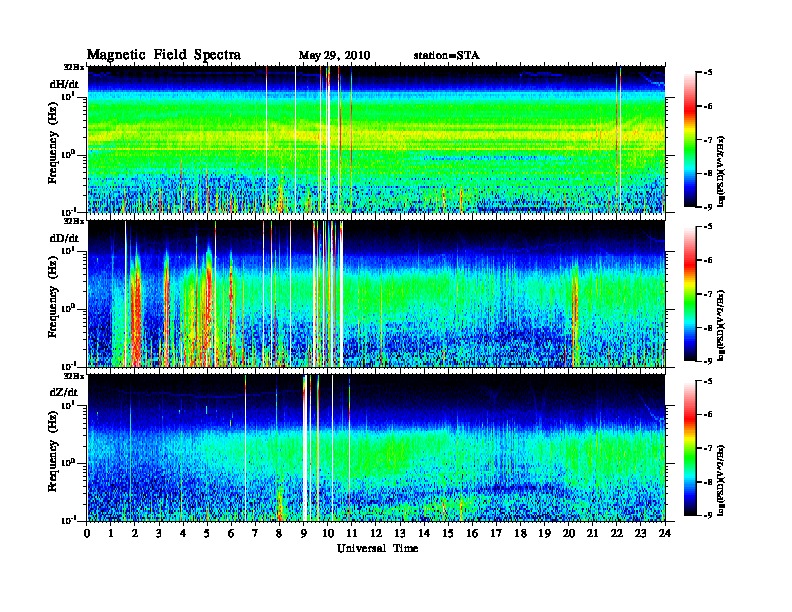
Task: Click hour tick label "16" on time axis
Action: pos(472,533)
